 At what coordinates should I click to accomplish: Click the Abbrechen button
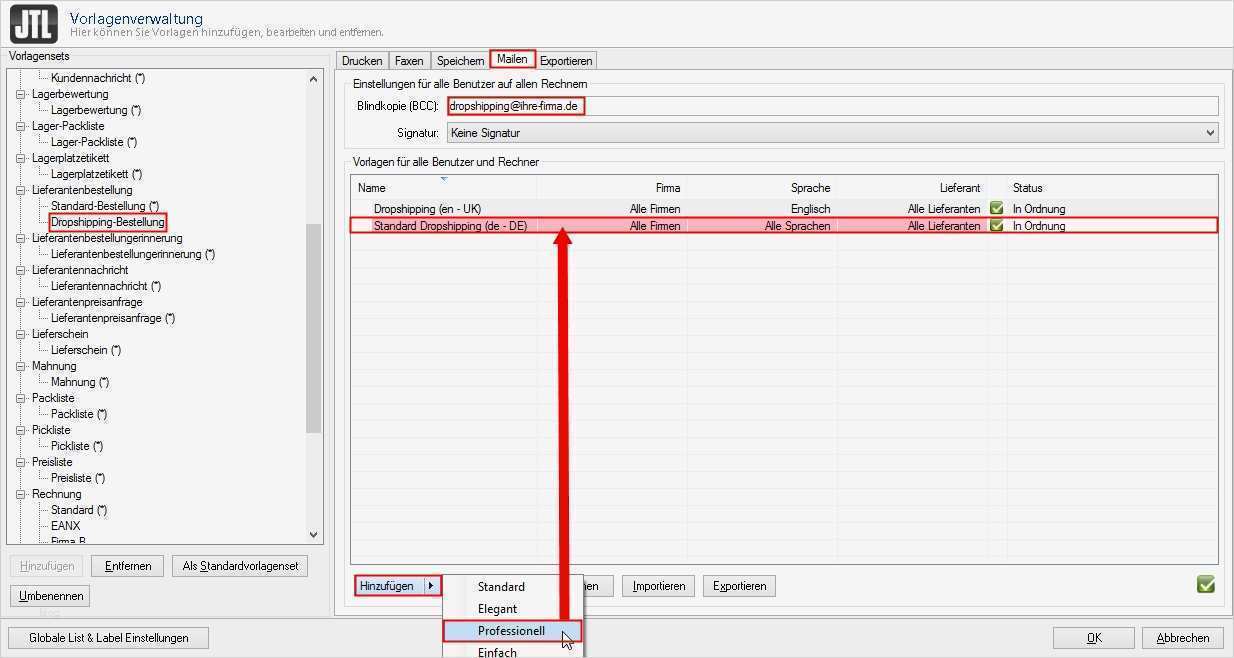pyautogui.click(x=1183, y=638)
